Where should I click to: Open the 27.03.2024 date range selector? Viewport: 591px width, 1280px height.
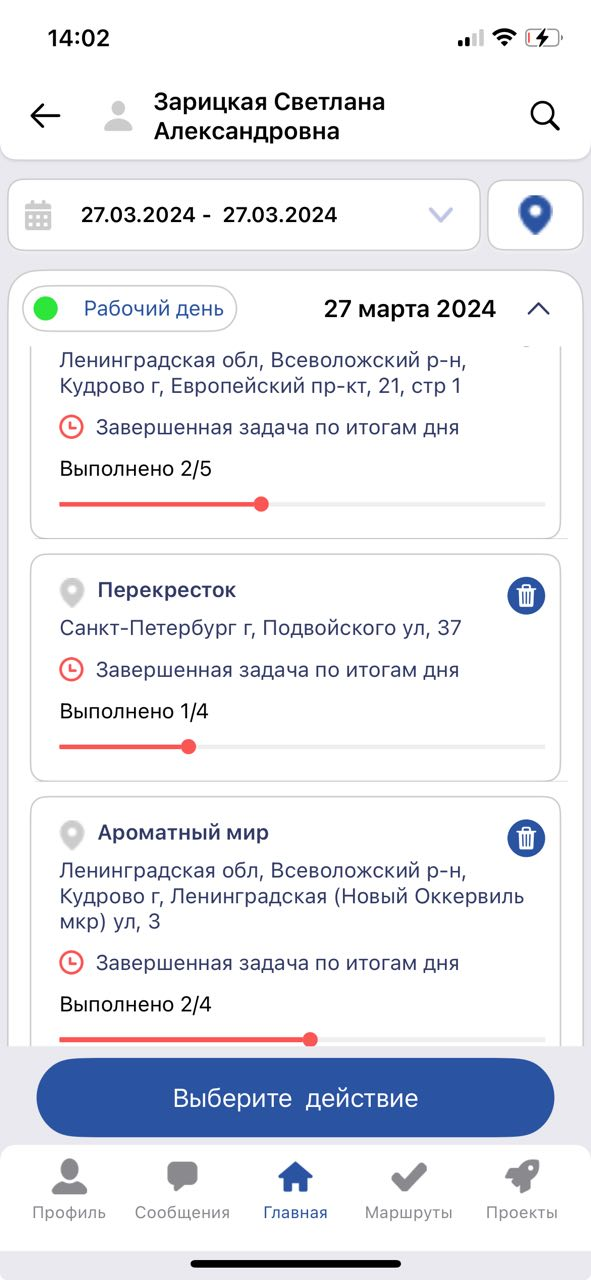(244, 215)
